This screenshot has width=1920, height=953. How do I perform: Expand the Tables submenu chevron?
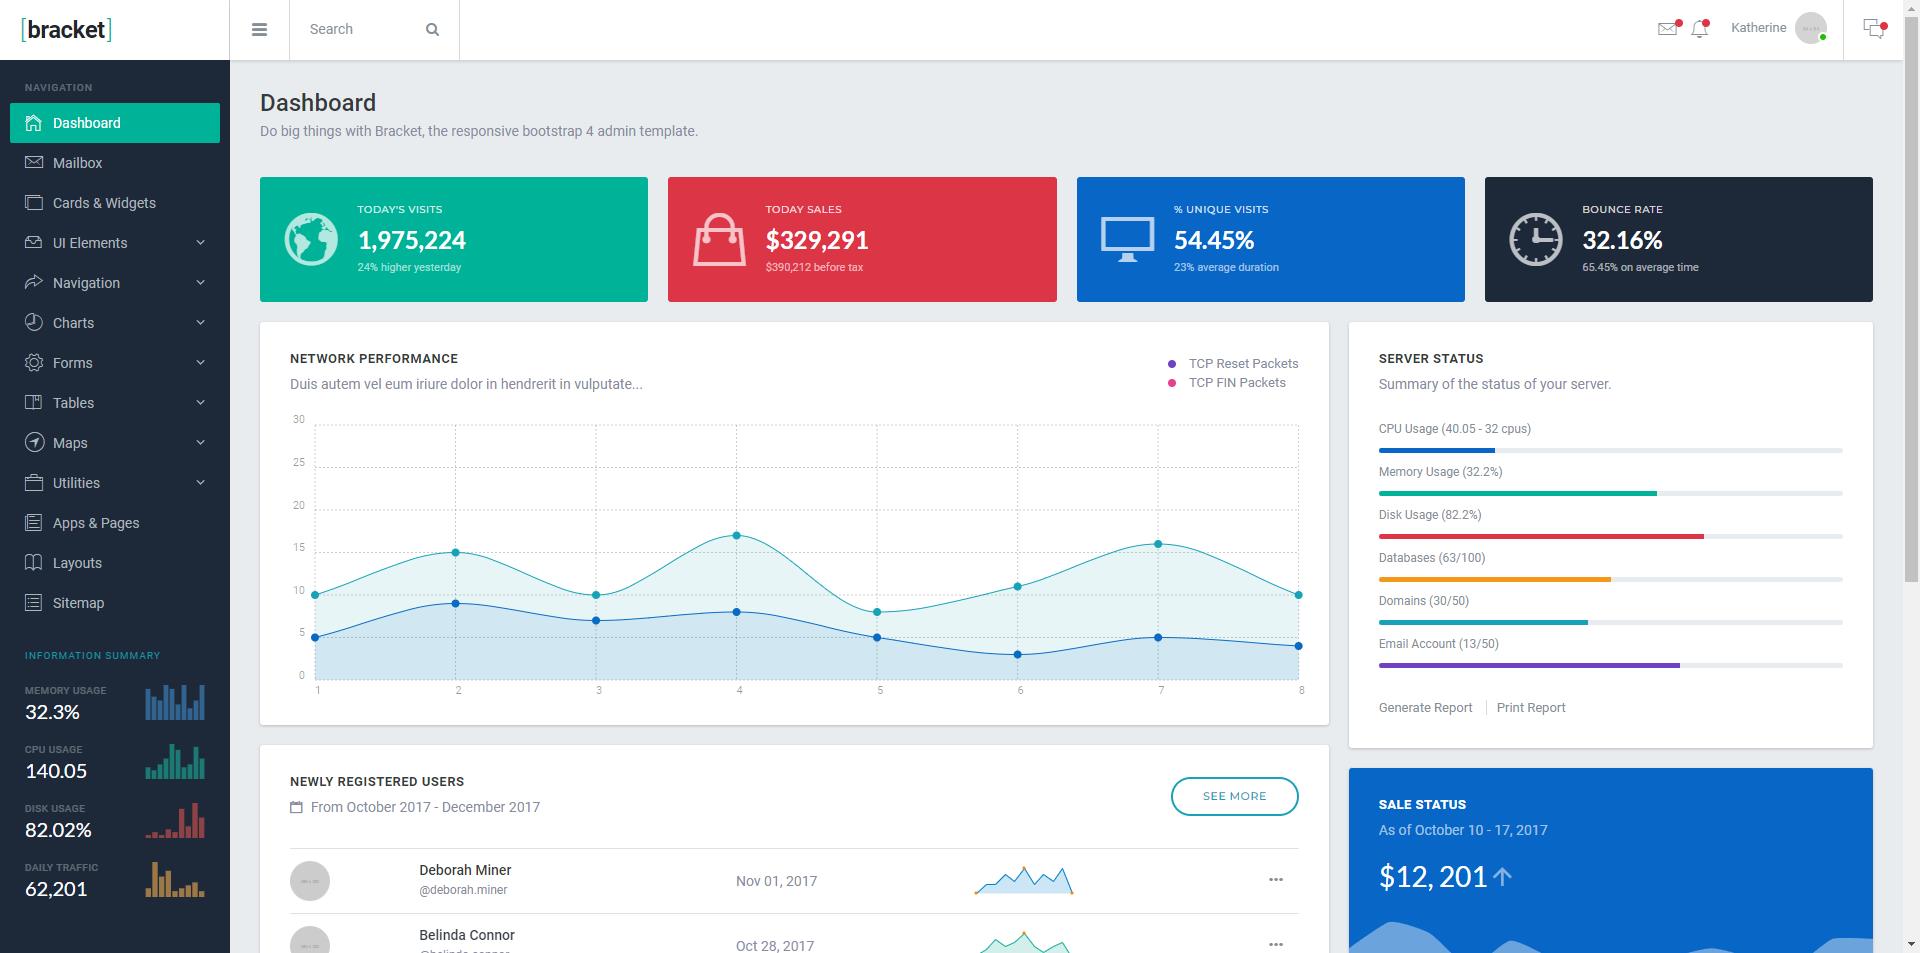point(200,403)
